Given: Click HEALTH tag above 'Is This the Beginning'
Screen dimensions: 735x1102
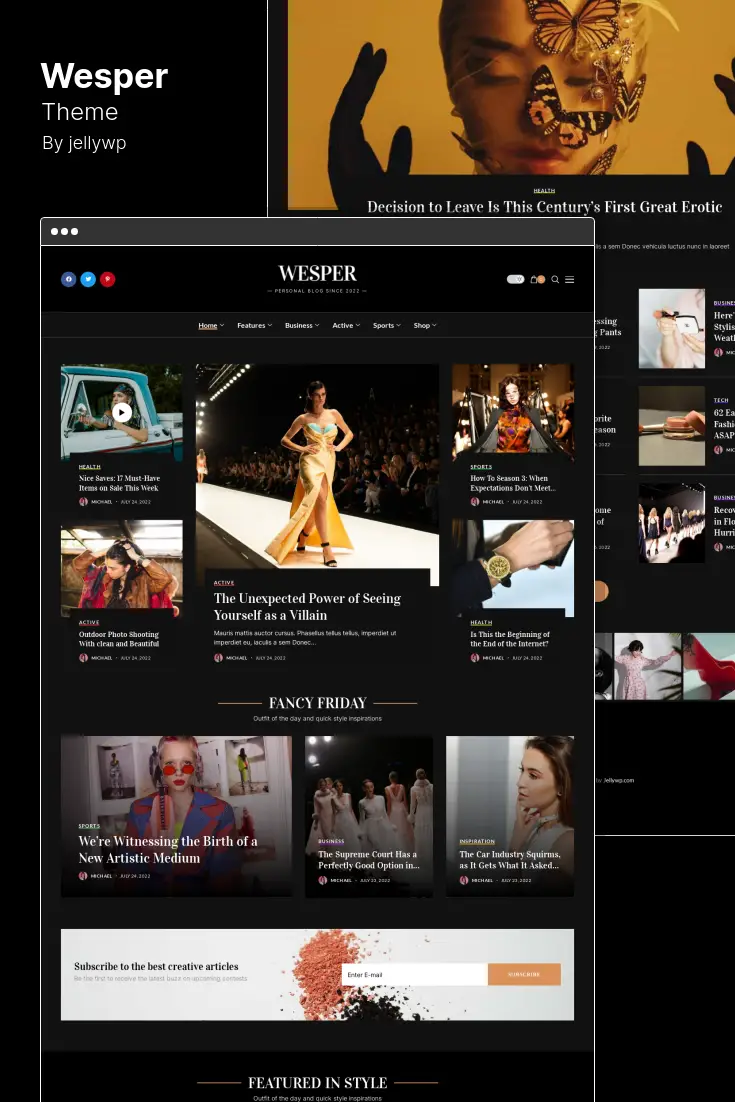Looking at the screenshot, I should point(481,623).
